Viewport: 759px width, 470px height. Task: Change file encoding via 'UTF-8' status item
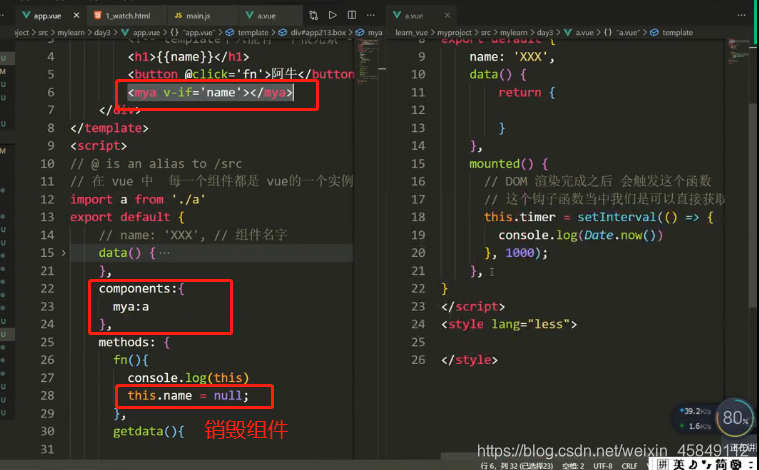point(603,466)
